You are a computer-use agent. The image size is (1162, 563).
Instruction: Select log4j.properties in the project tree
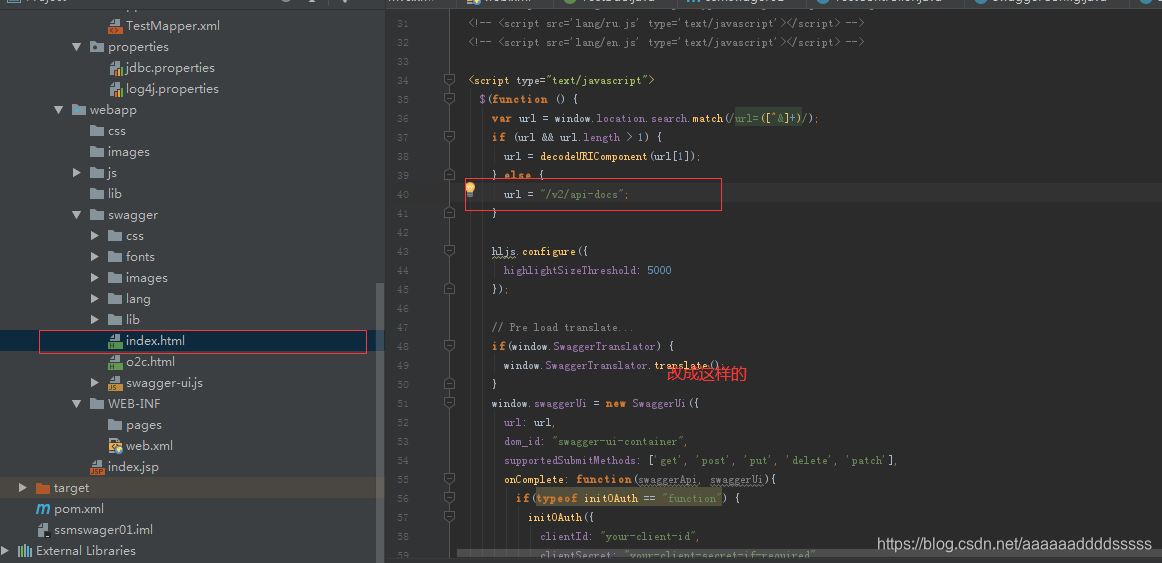[x=173, y=89]
